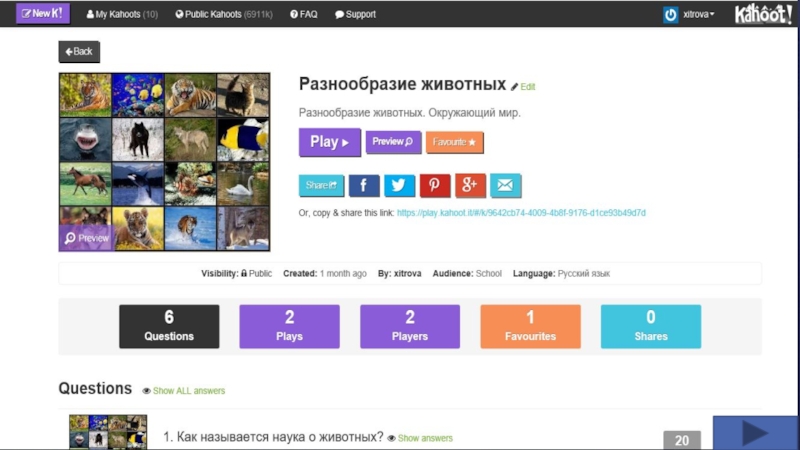Click the pencil Edit icon beside title

click(516, 87)
